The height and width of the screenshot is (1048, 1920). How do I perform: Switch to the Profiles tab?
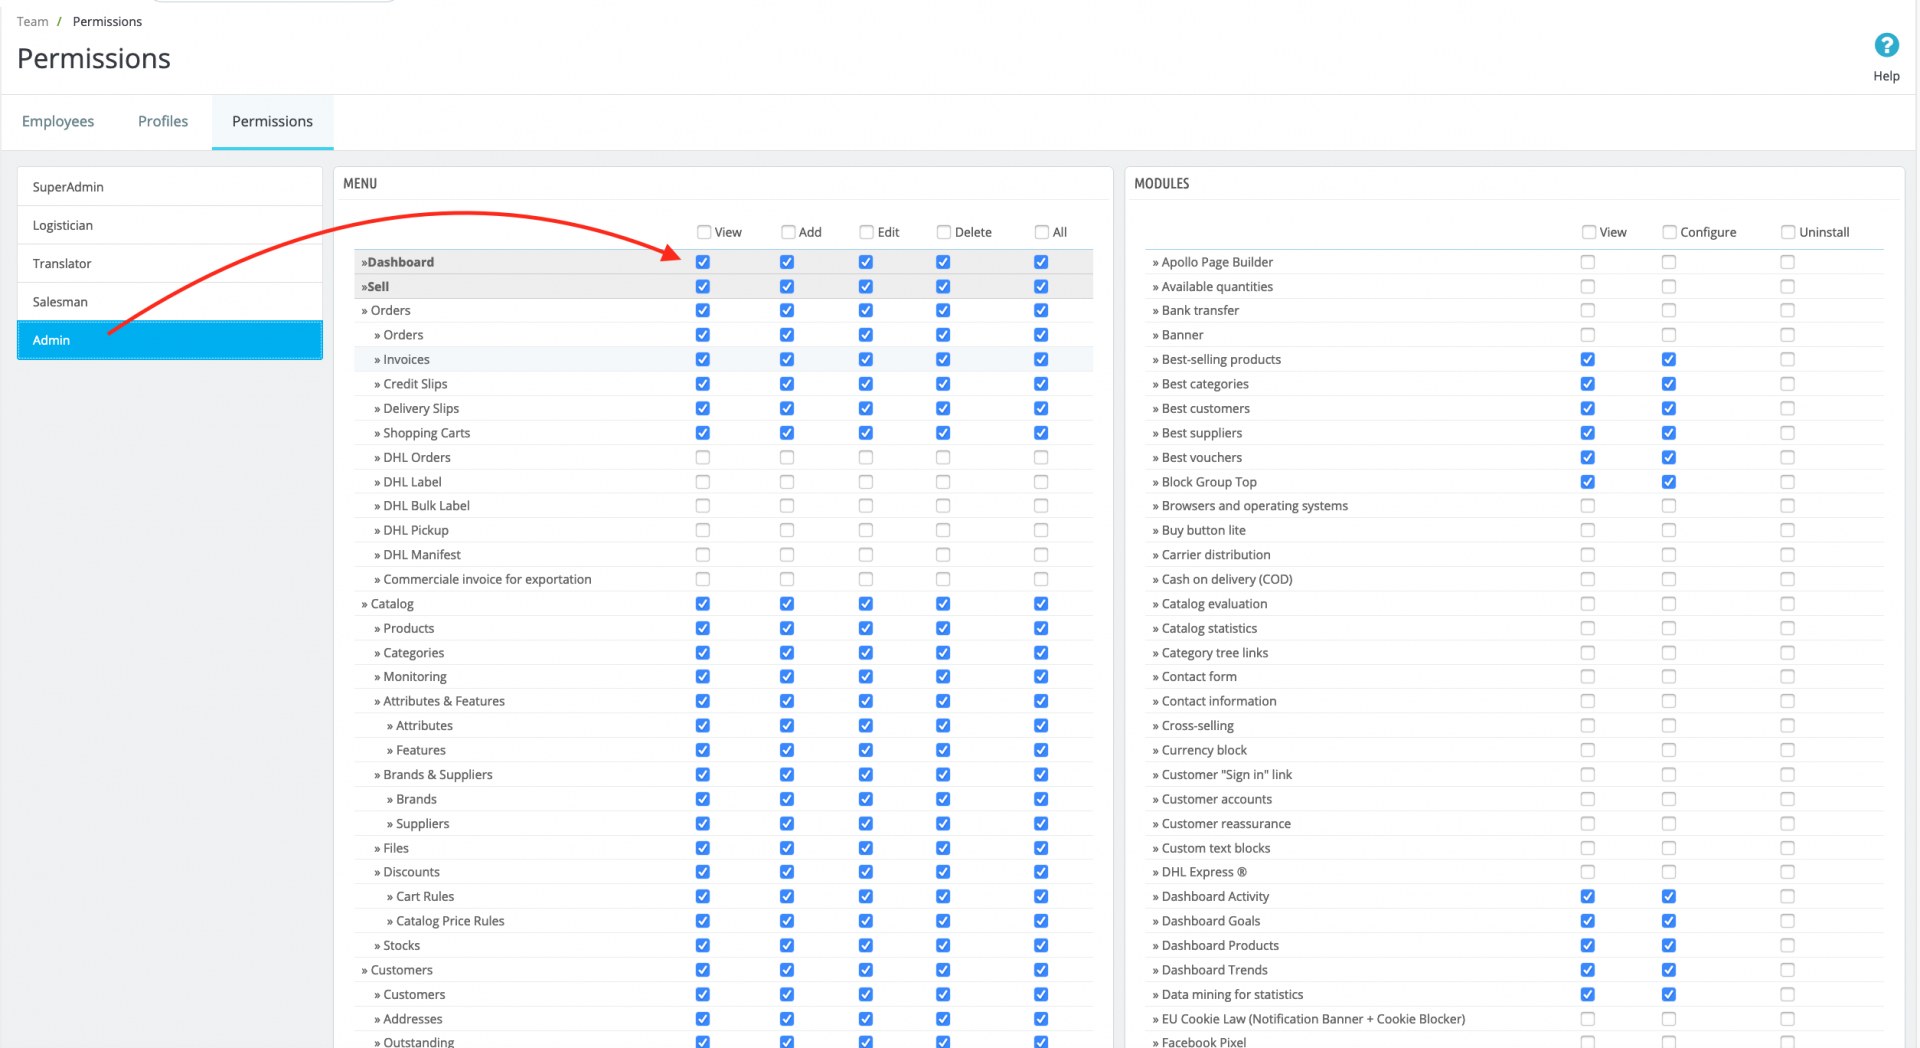pyautogui.click(x=163, y=121)
